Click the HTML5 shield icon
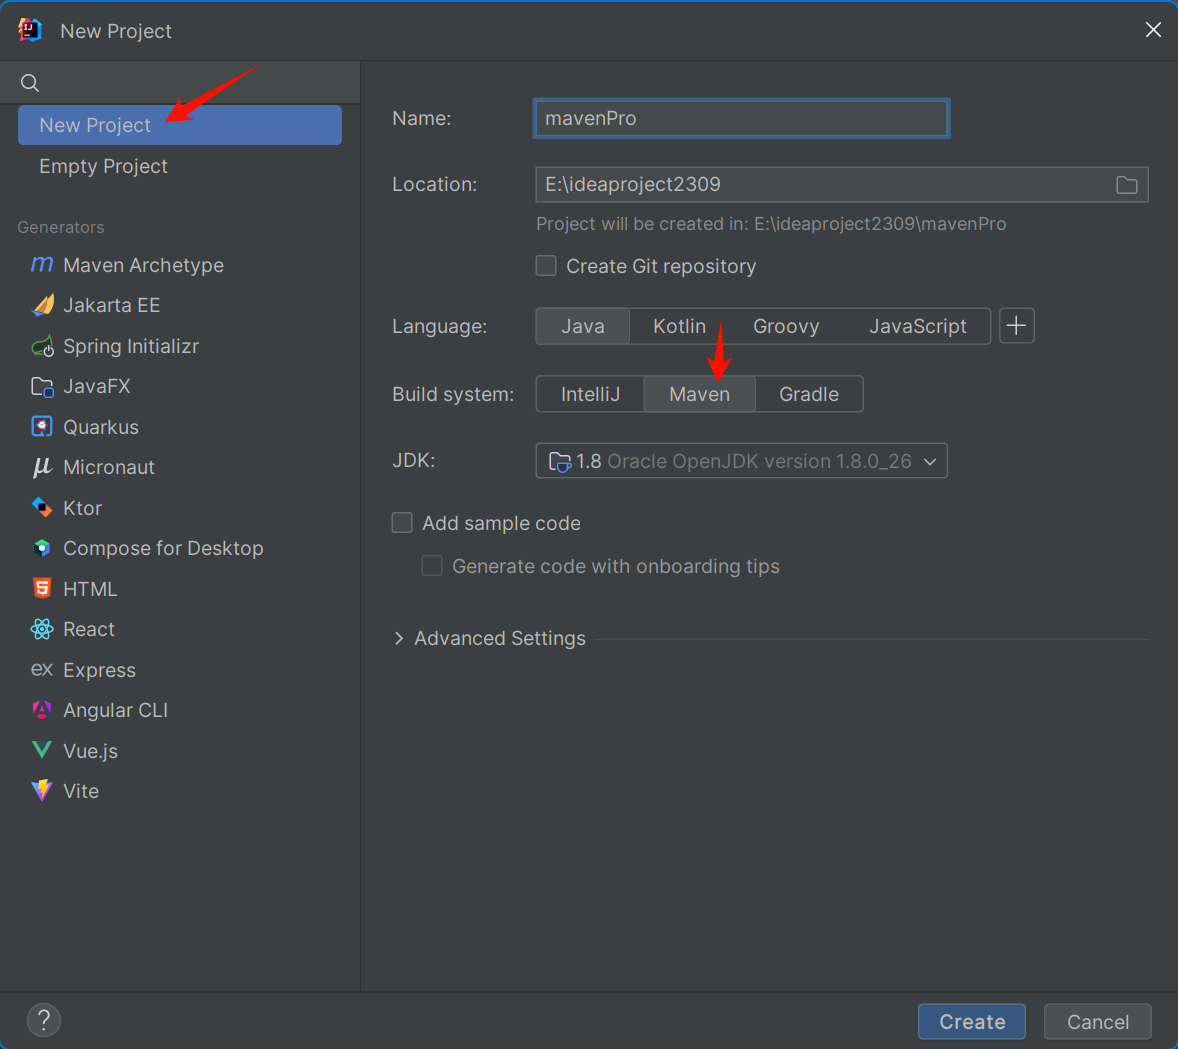The image size is (1178, 1049). click(42, 588)
